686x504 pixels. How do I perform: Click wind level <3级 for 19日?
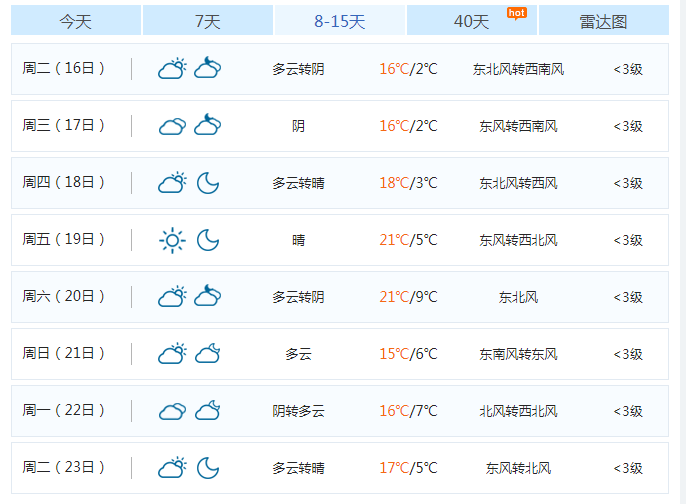[x=628, y=240]
